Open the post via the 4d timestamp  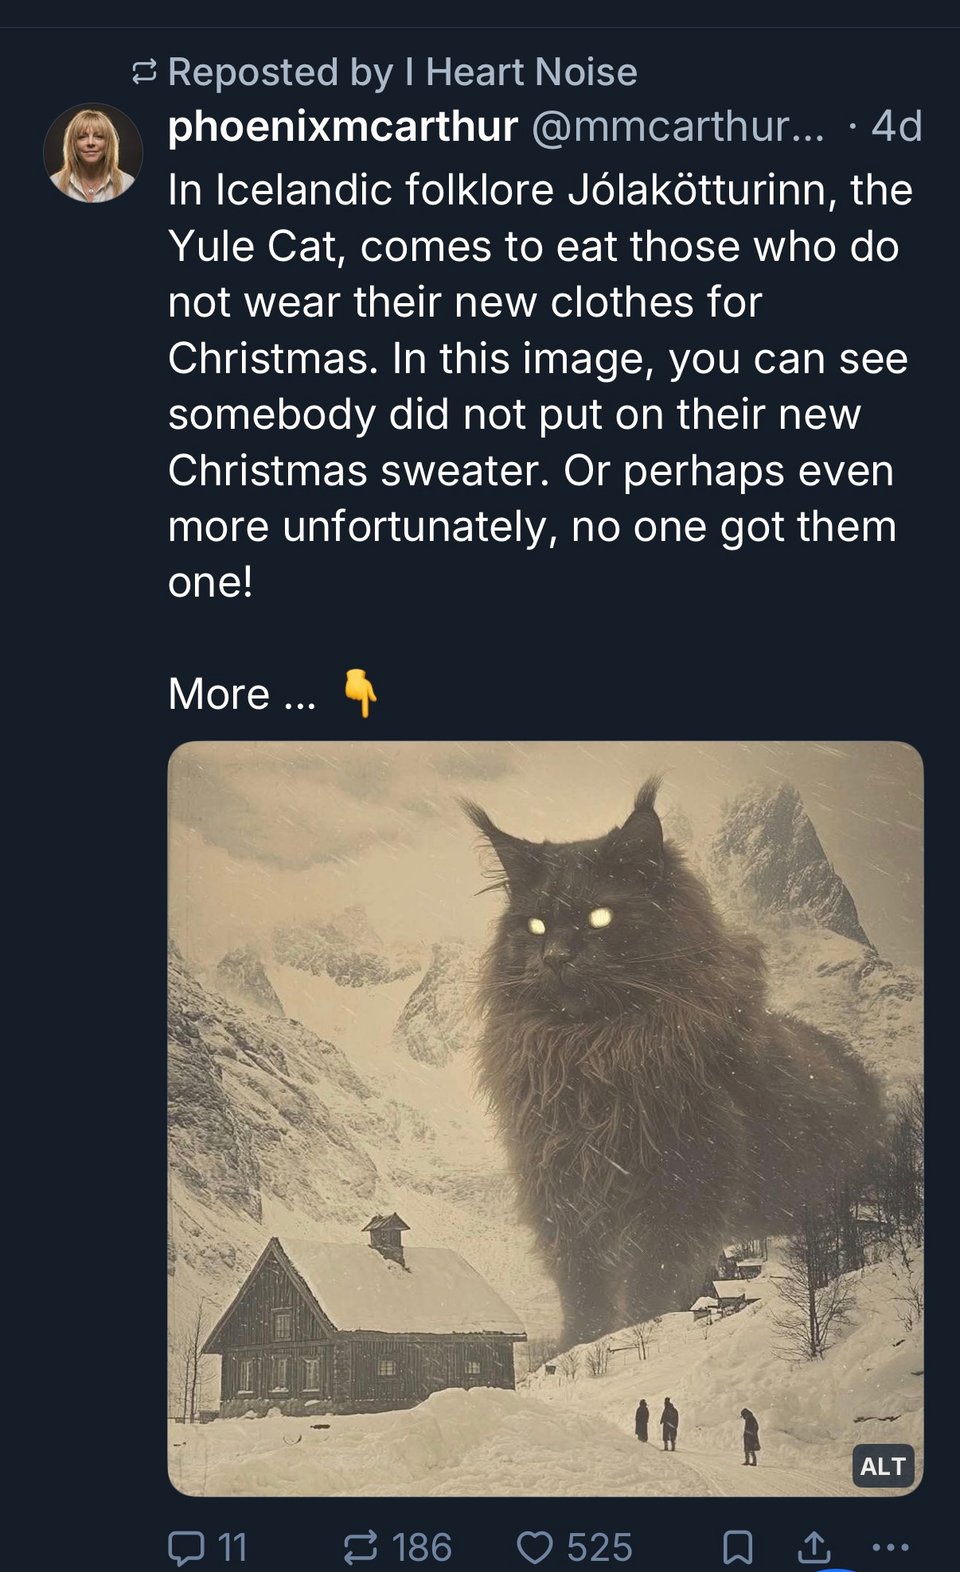click(896, 127)
